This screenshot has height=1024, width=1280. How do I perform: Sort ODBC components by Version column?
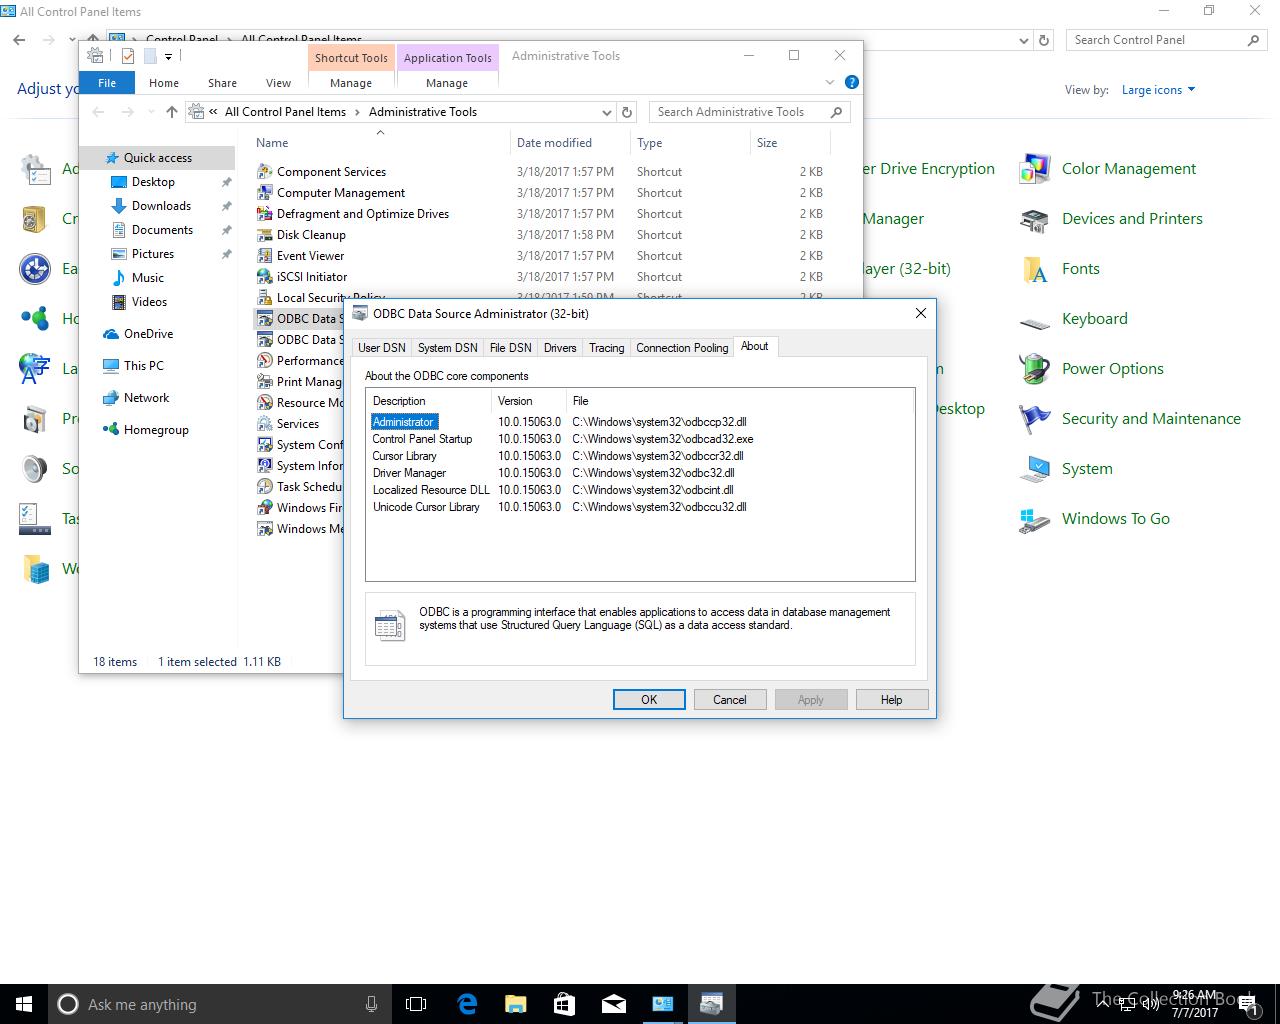tap(529, 401)
